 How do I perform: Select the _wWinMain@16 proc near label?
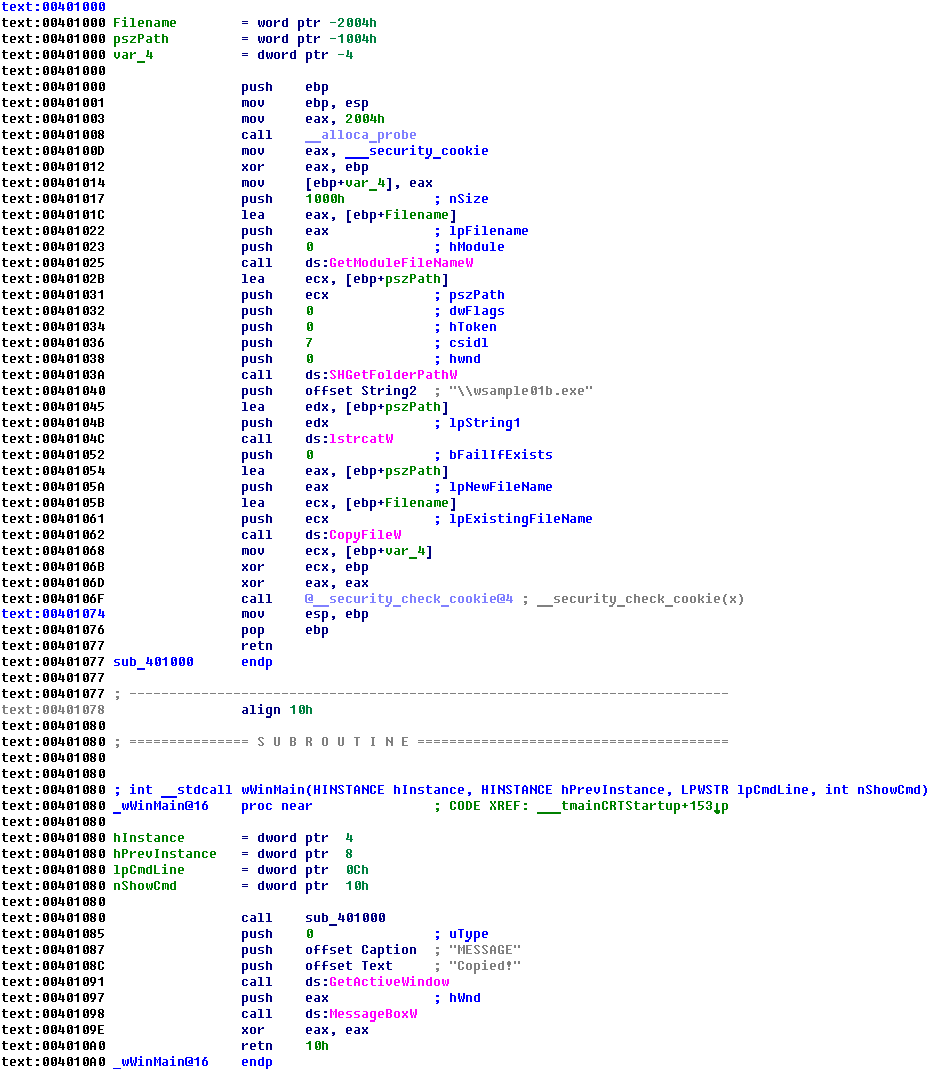click(x=160, y=806)
